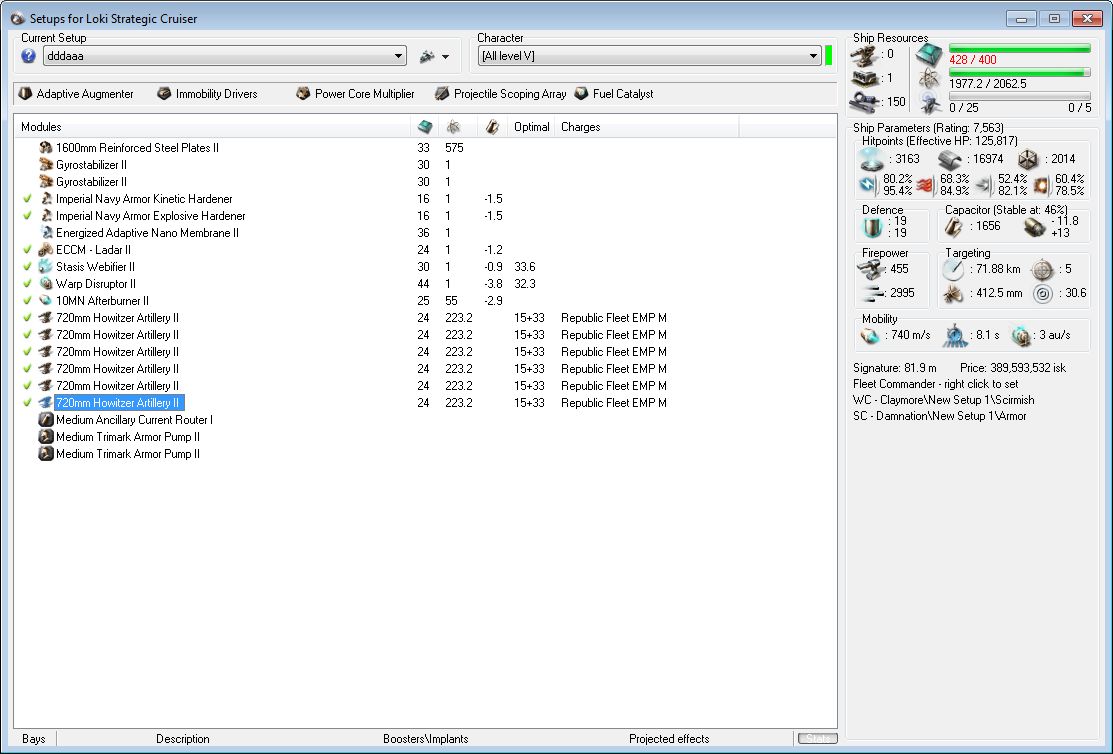Click the green status indicator next to Character
Screen dimensions: 1113x754
828,55
